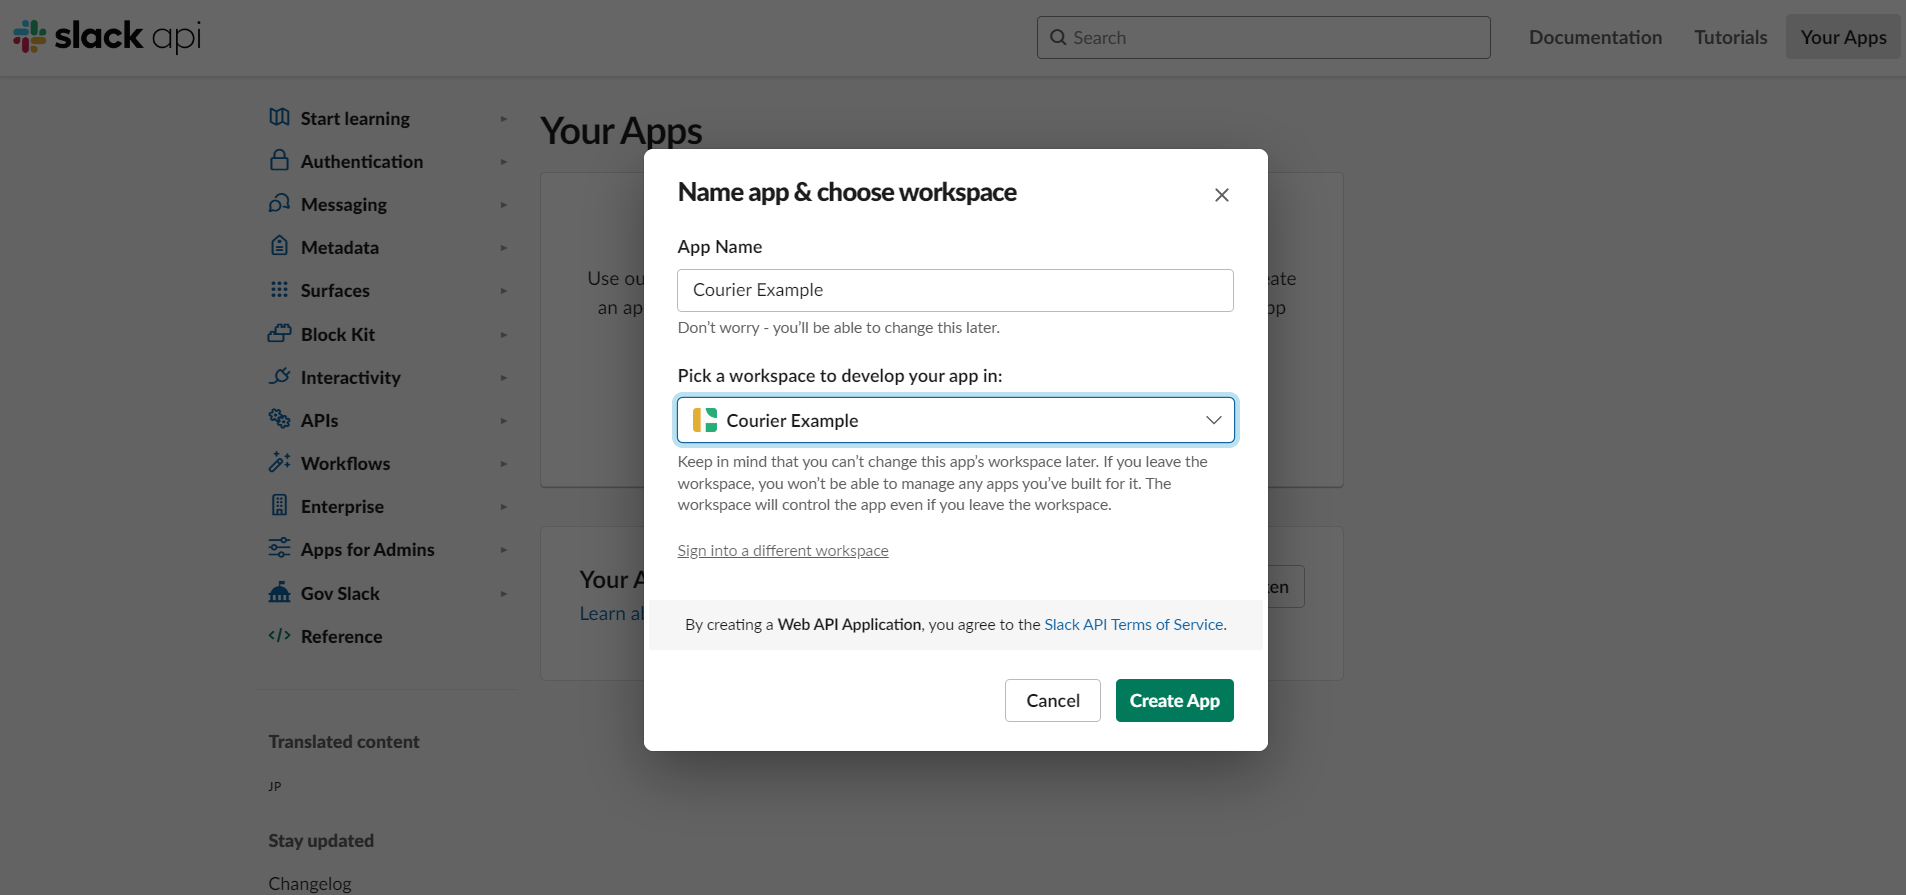This screenshot has height=895, width=1906.
Task: Click the APIs gears icon
Action: coord(280,419)
